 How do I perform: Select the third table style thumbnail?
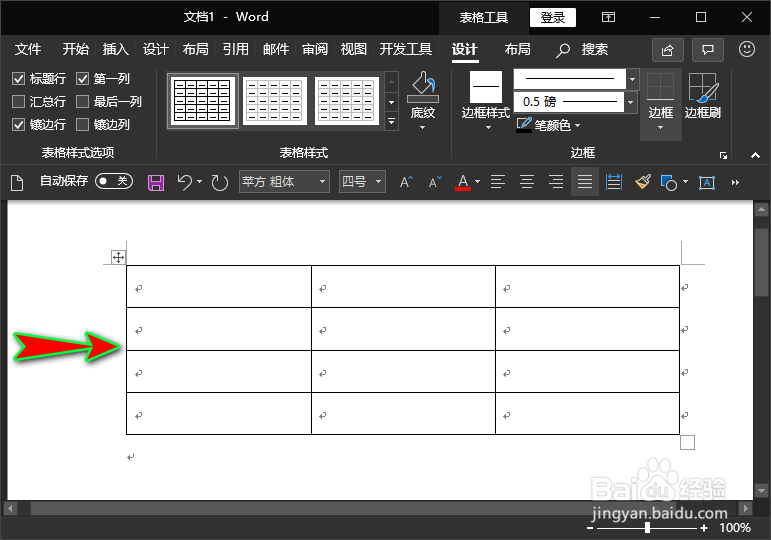(x=347, y=101)
